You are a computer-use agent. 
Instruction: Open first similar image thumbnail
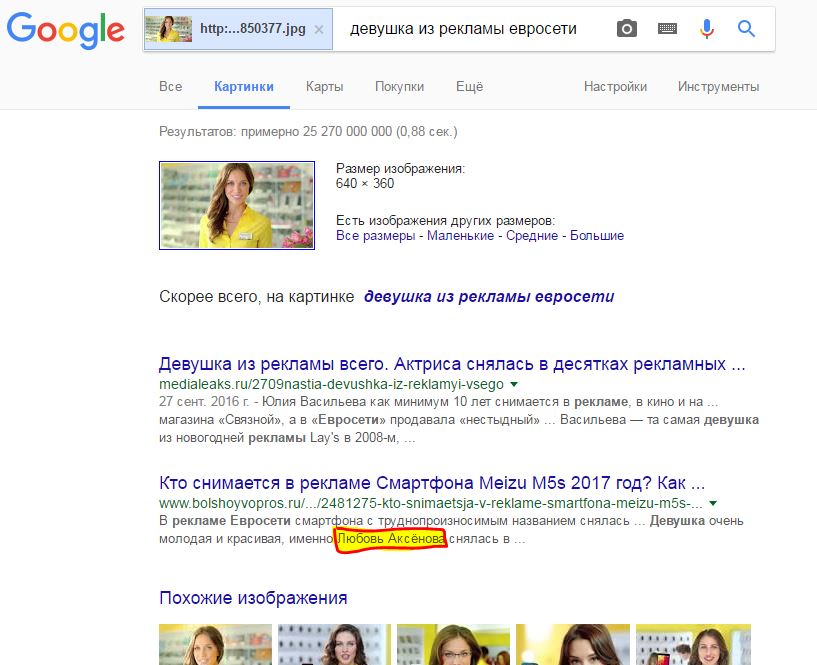click(215, 644)
